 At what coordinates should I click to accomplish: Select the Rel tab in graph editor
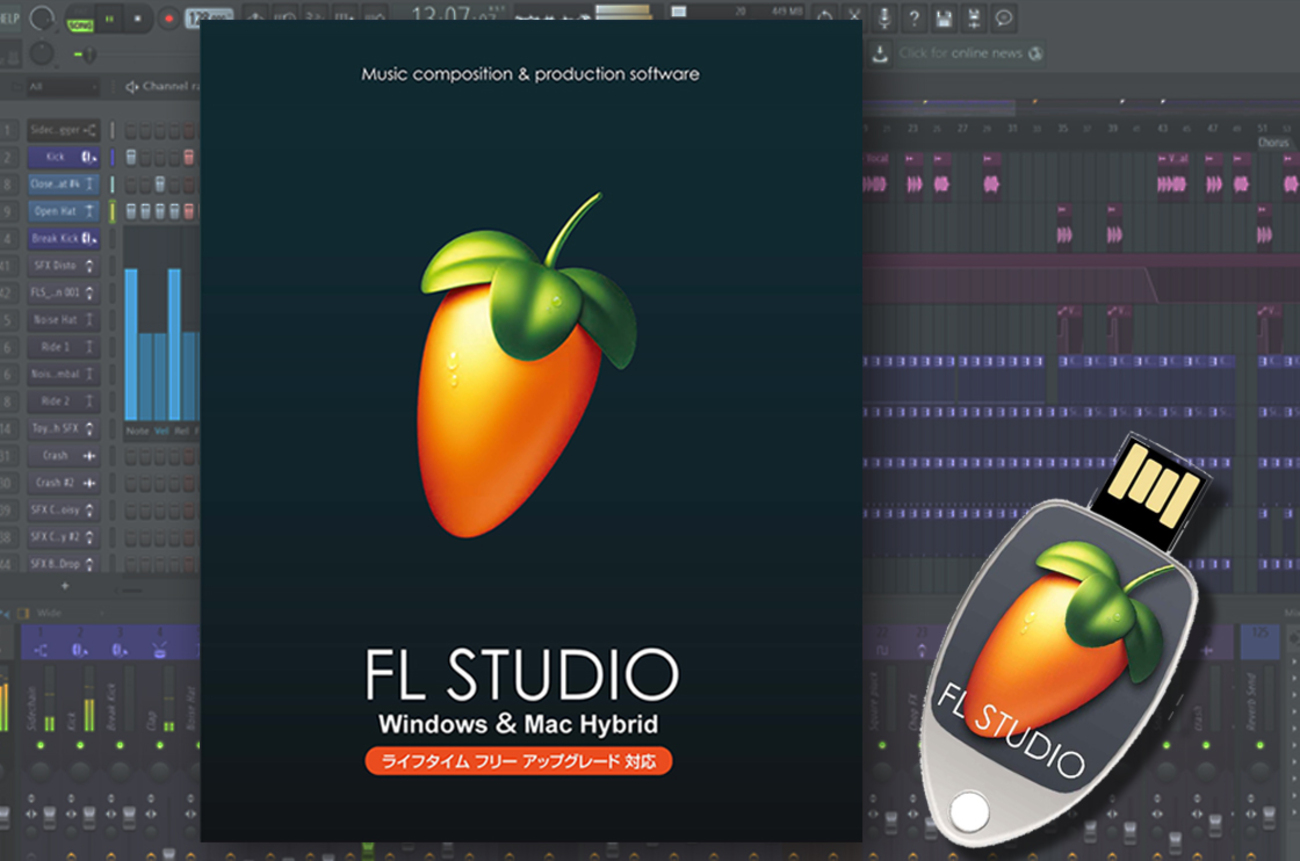(x=181, y=431)
